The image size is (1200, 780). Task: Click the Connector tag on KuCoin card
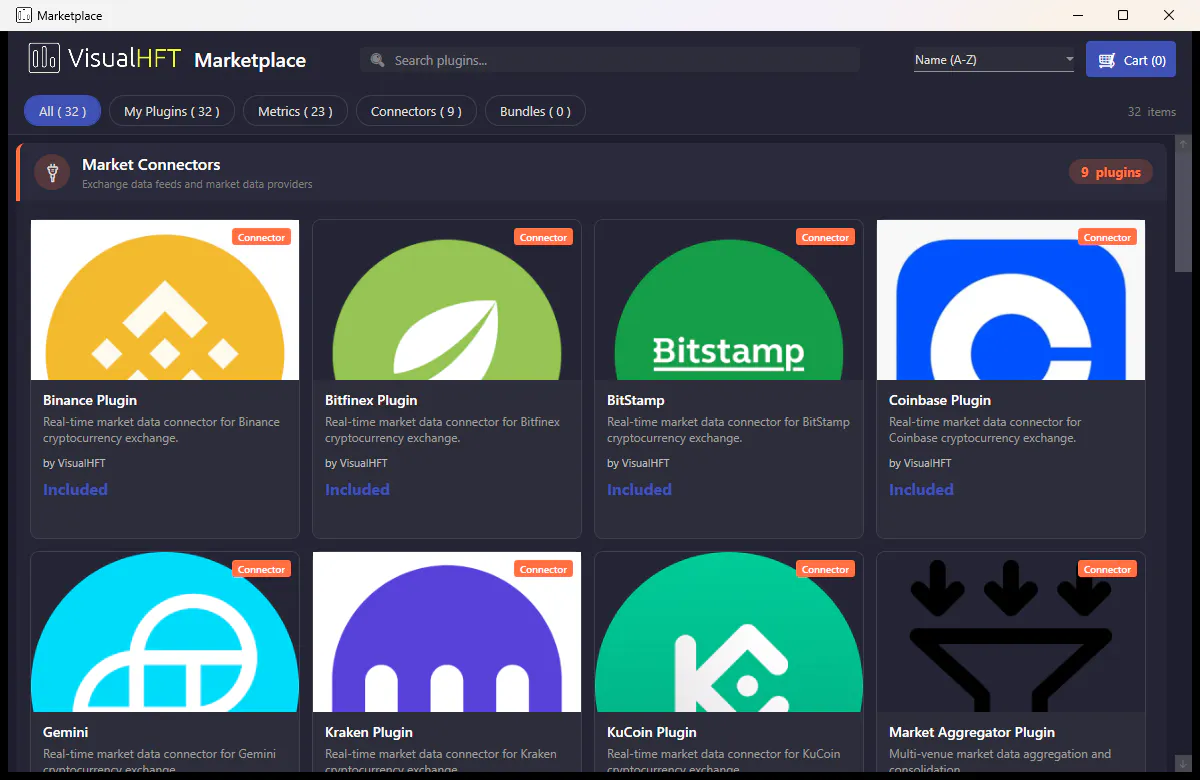pyautogui.click(x=826, y=569)
